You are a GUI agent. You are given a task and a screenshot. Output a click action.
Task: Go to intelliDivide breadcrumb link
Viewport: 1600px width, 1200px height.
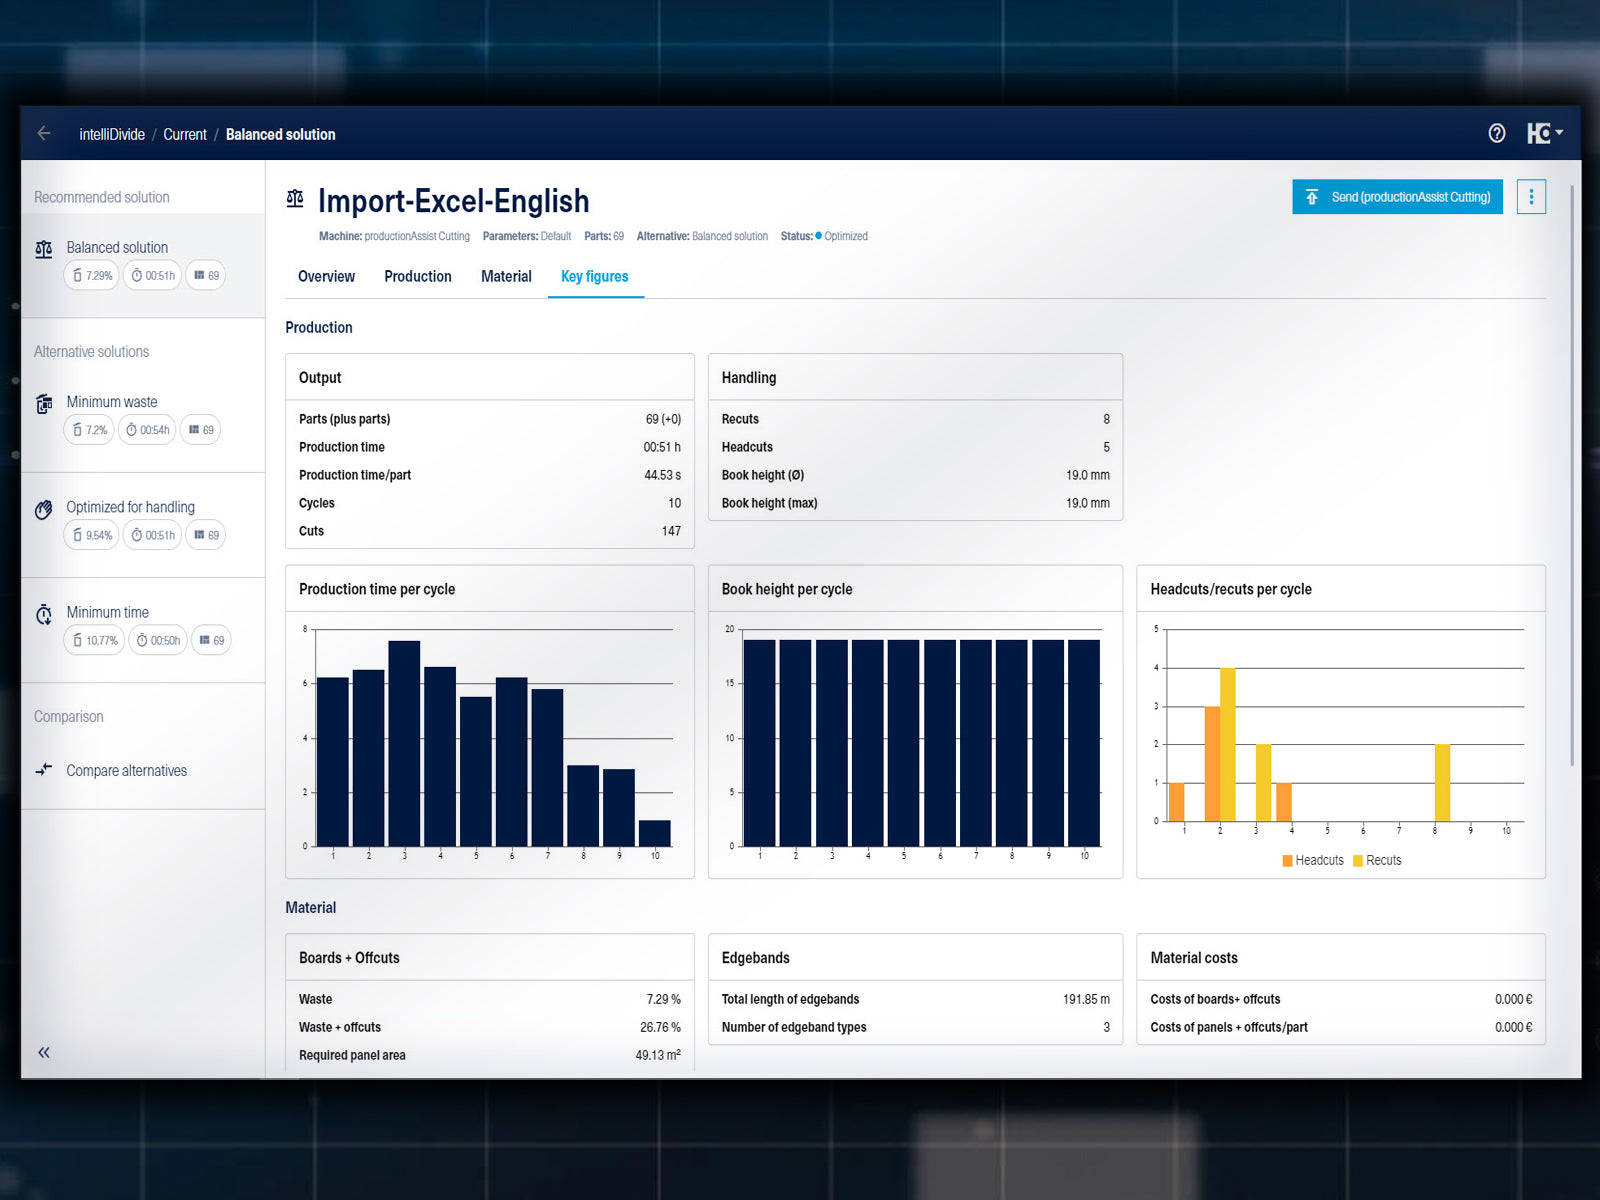click(112, 134)
